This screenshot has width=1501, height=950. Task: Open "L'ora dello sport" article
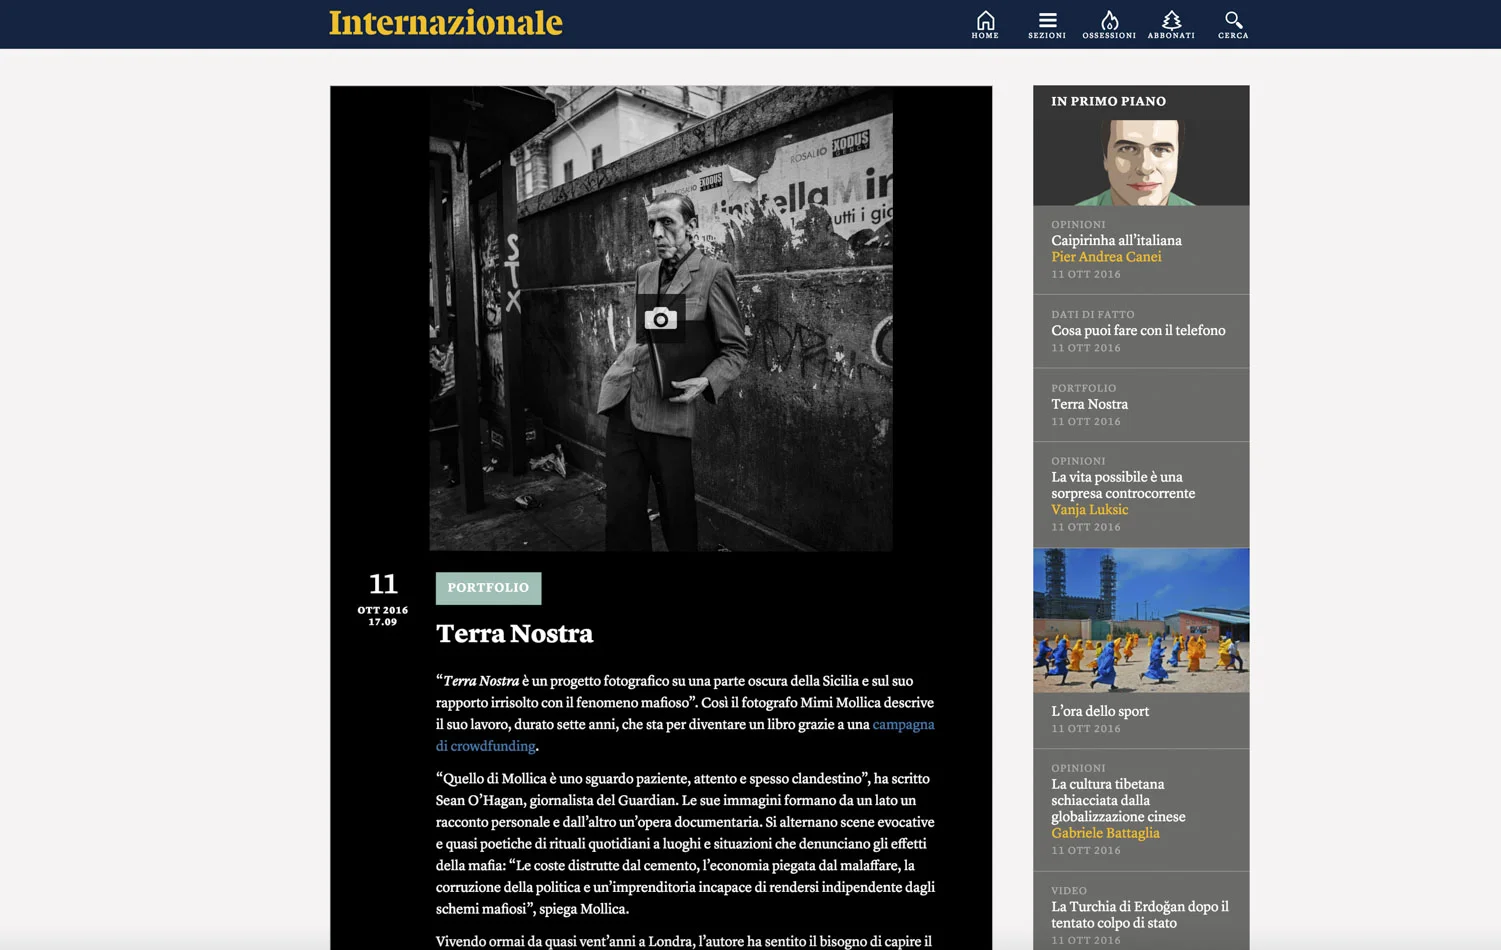coord(1100,711)
